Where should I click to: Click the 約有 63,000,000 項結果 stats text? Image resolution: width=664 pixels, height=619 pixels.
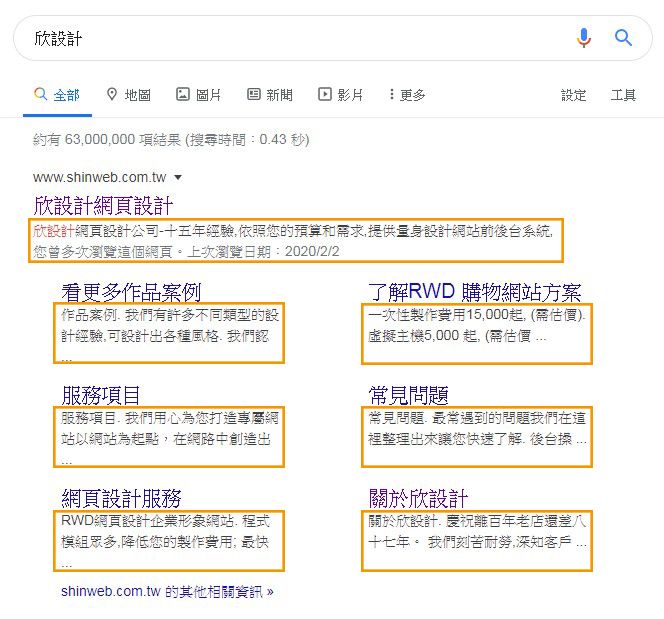pyautogui.click(x=171, y=139)
